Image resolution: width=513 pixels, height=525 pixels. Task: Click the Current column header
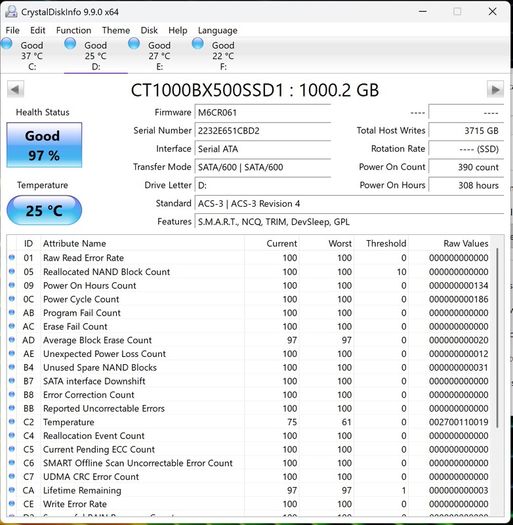(x=272, y=243)
